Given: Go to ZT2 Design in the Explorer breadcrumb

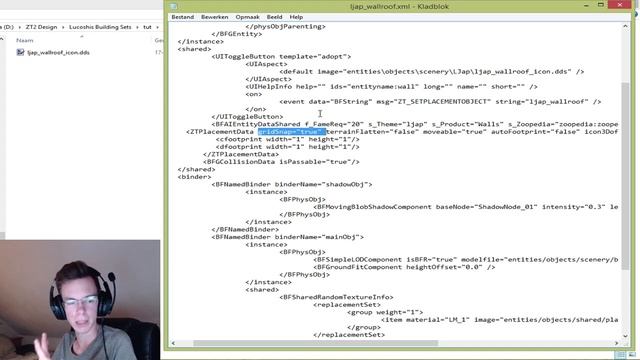Looking at the screenshot, I should pyautogui.click(x=41, y=27).
